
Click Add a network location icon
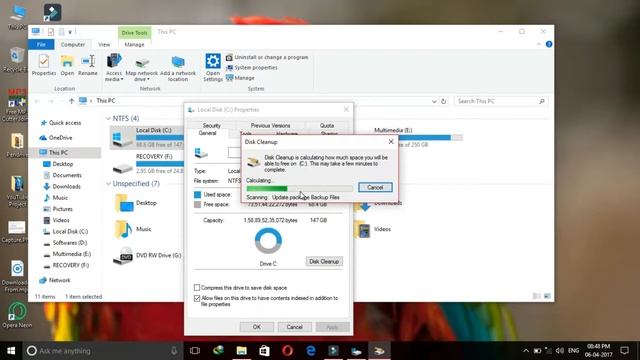tap(178, 67)
